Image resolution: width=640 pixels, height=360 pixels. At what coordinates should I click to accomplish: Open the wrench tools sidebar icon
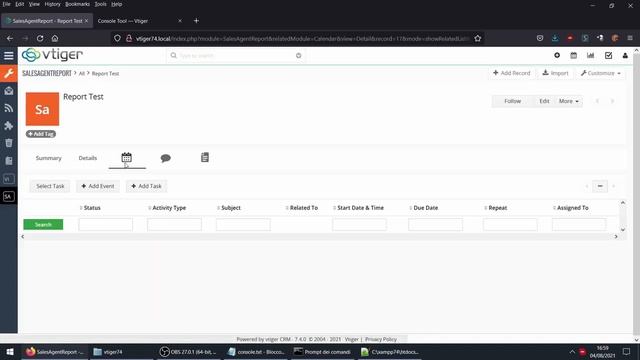(x=9, y=73)
